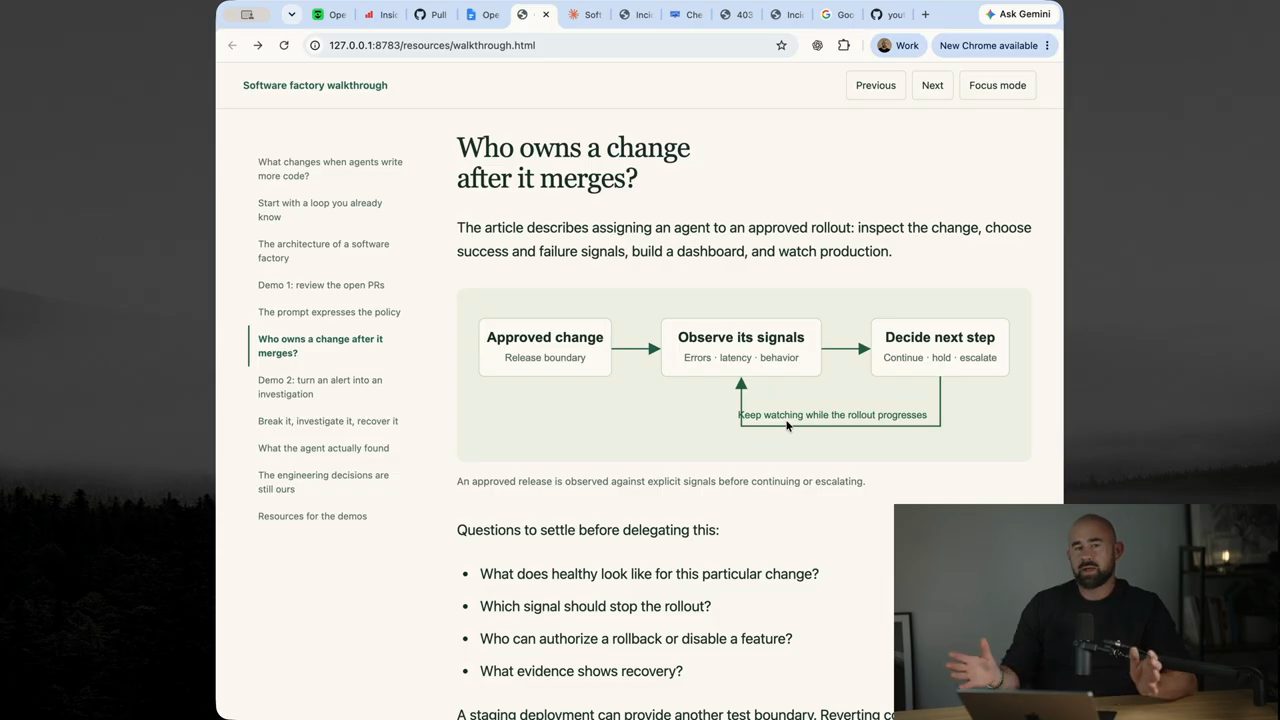The width and height of the screenshot is (1280, 720).
Task: Switch to the 'Goo' Google tab
Action: [838, 14]
